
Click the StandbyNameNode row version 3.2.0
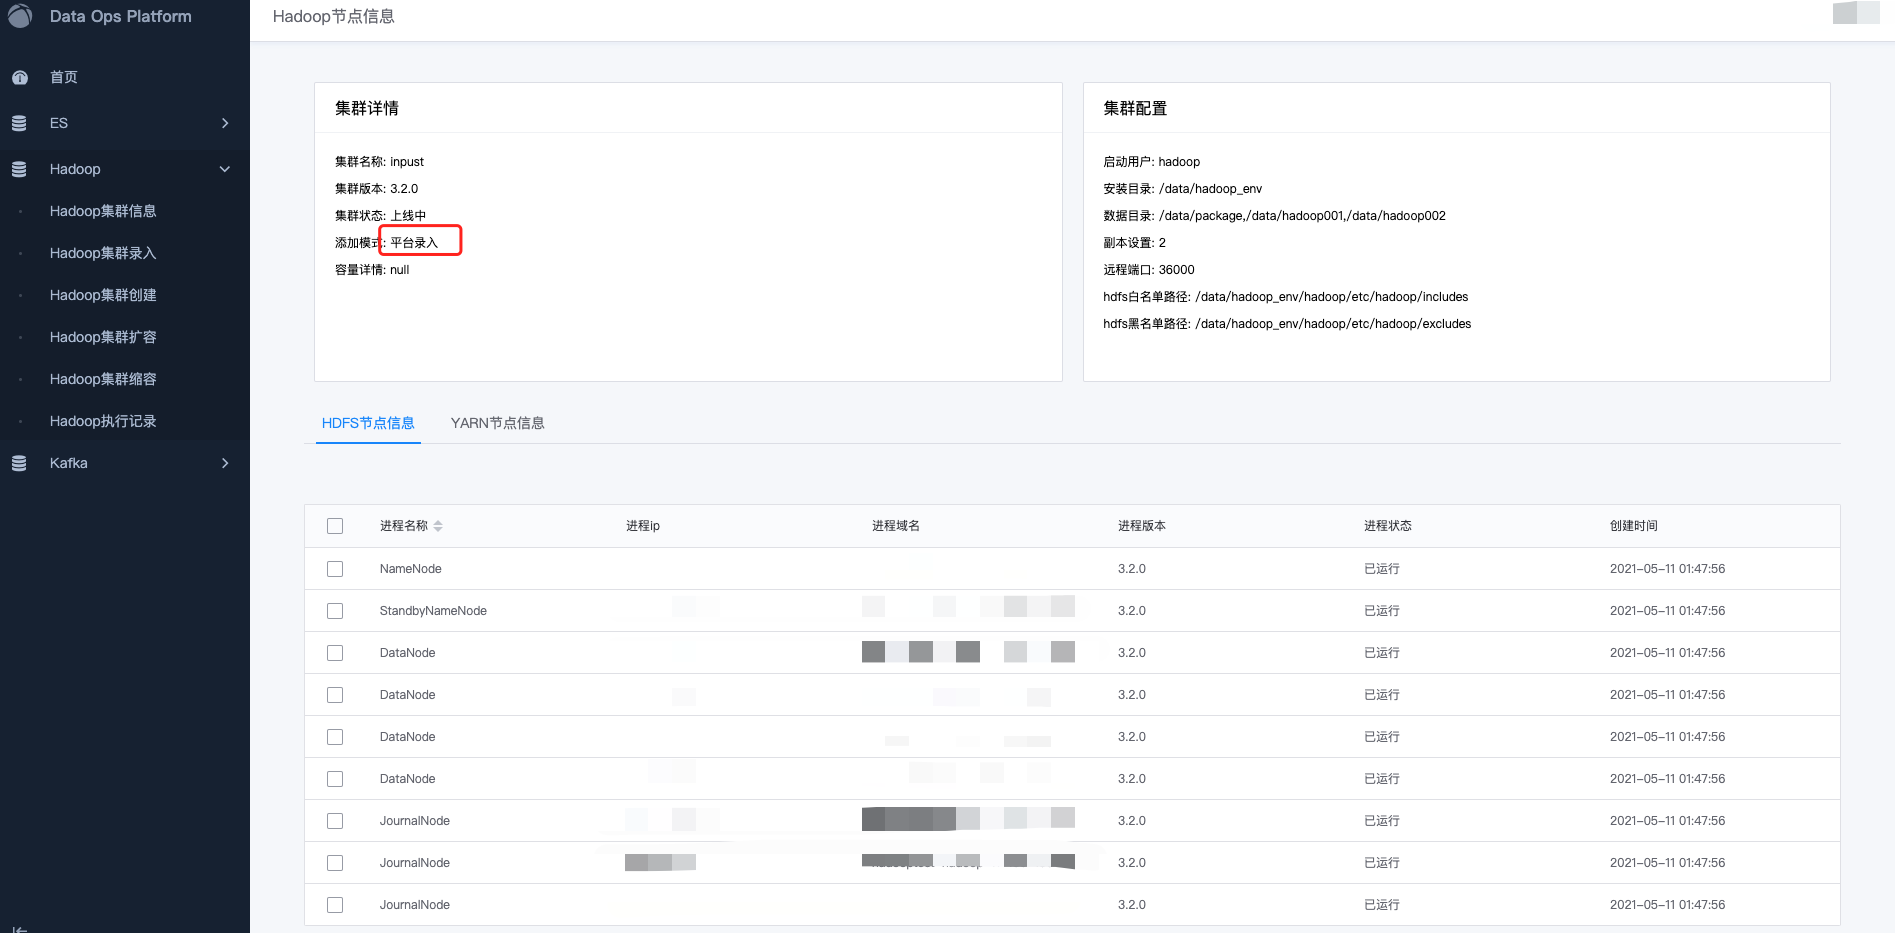click(x=1132, y=611)
